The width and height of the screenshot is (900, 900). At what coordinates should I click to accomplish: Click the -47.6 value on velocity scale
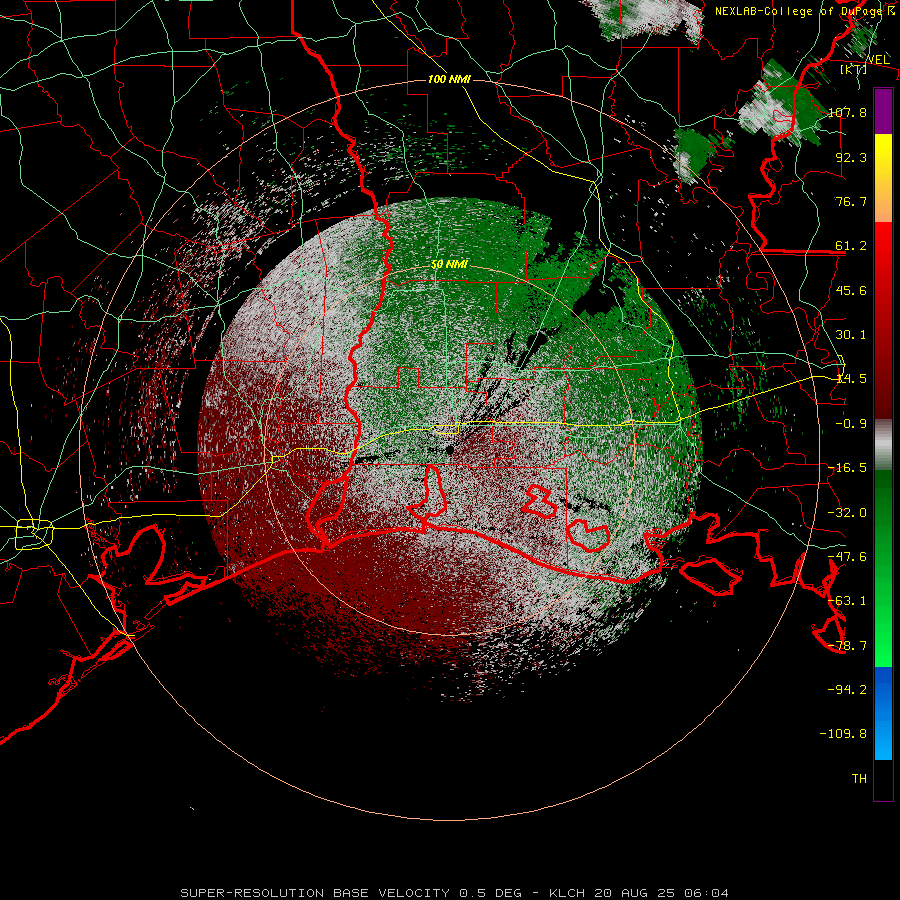tap(847, 557)
